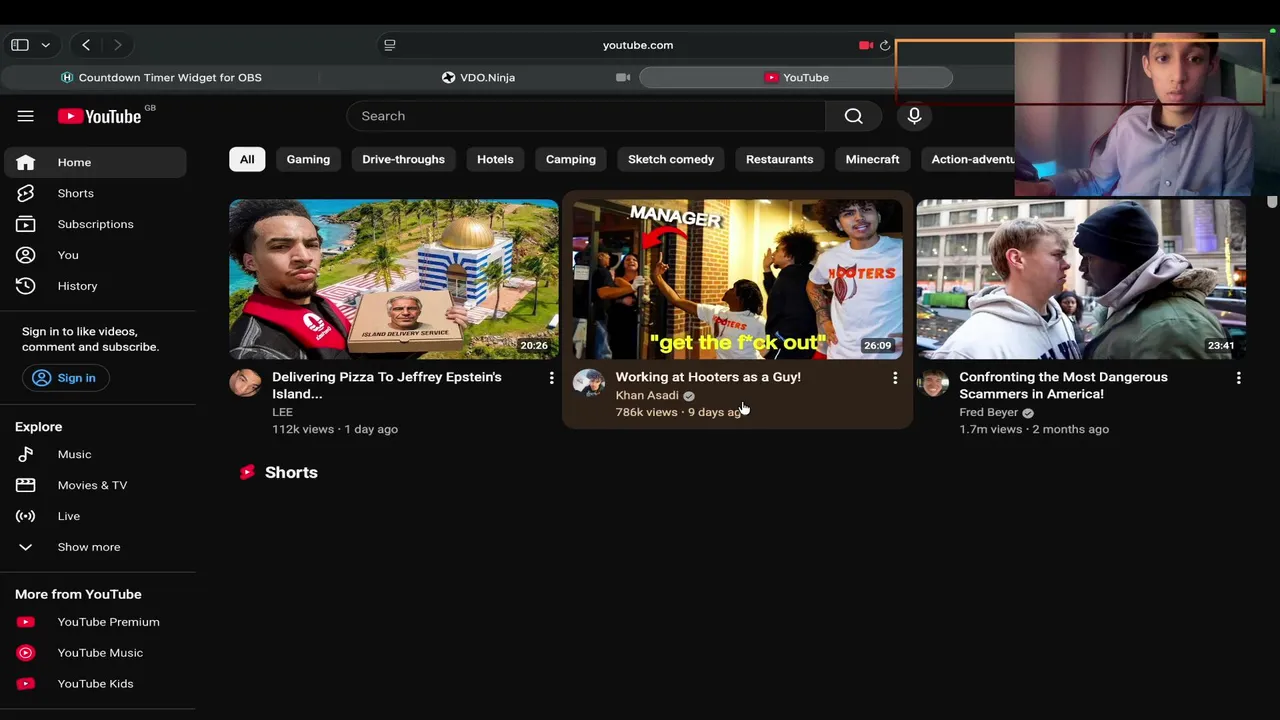Click the Shorts section heading
This screenshot has height=720, width=1280.
click(291, 472)
